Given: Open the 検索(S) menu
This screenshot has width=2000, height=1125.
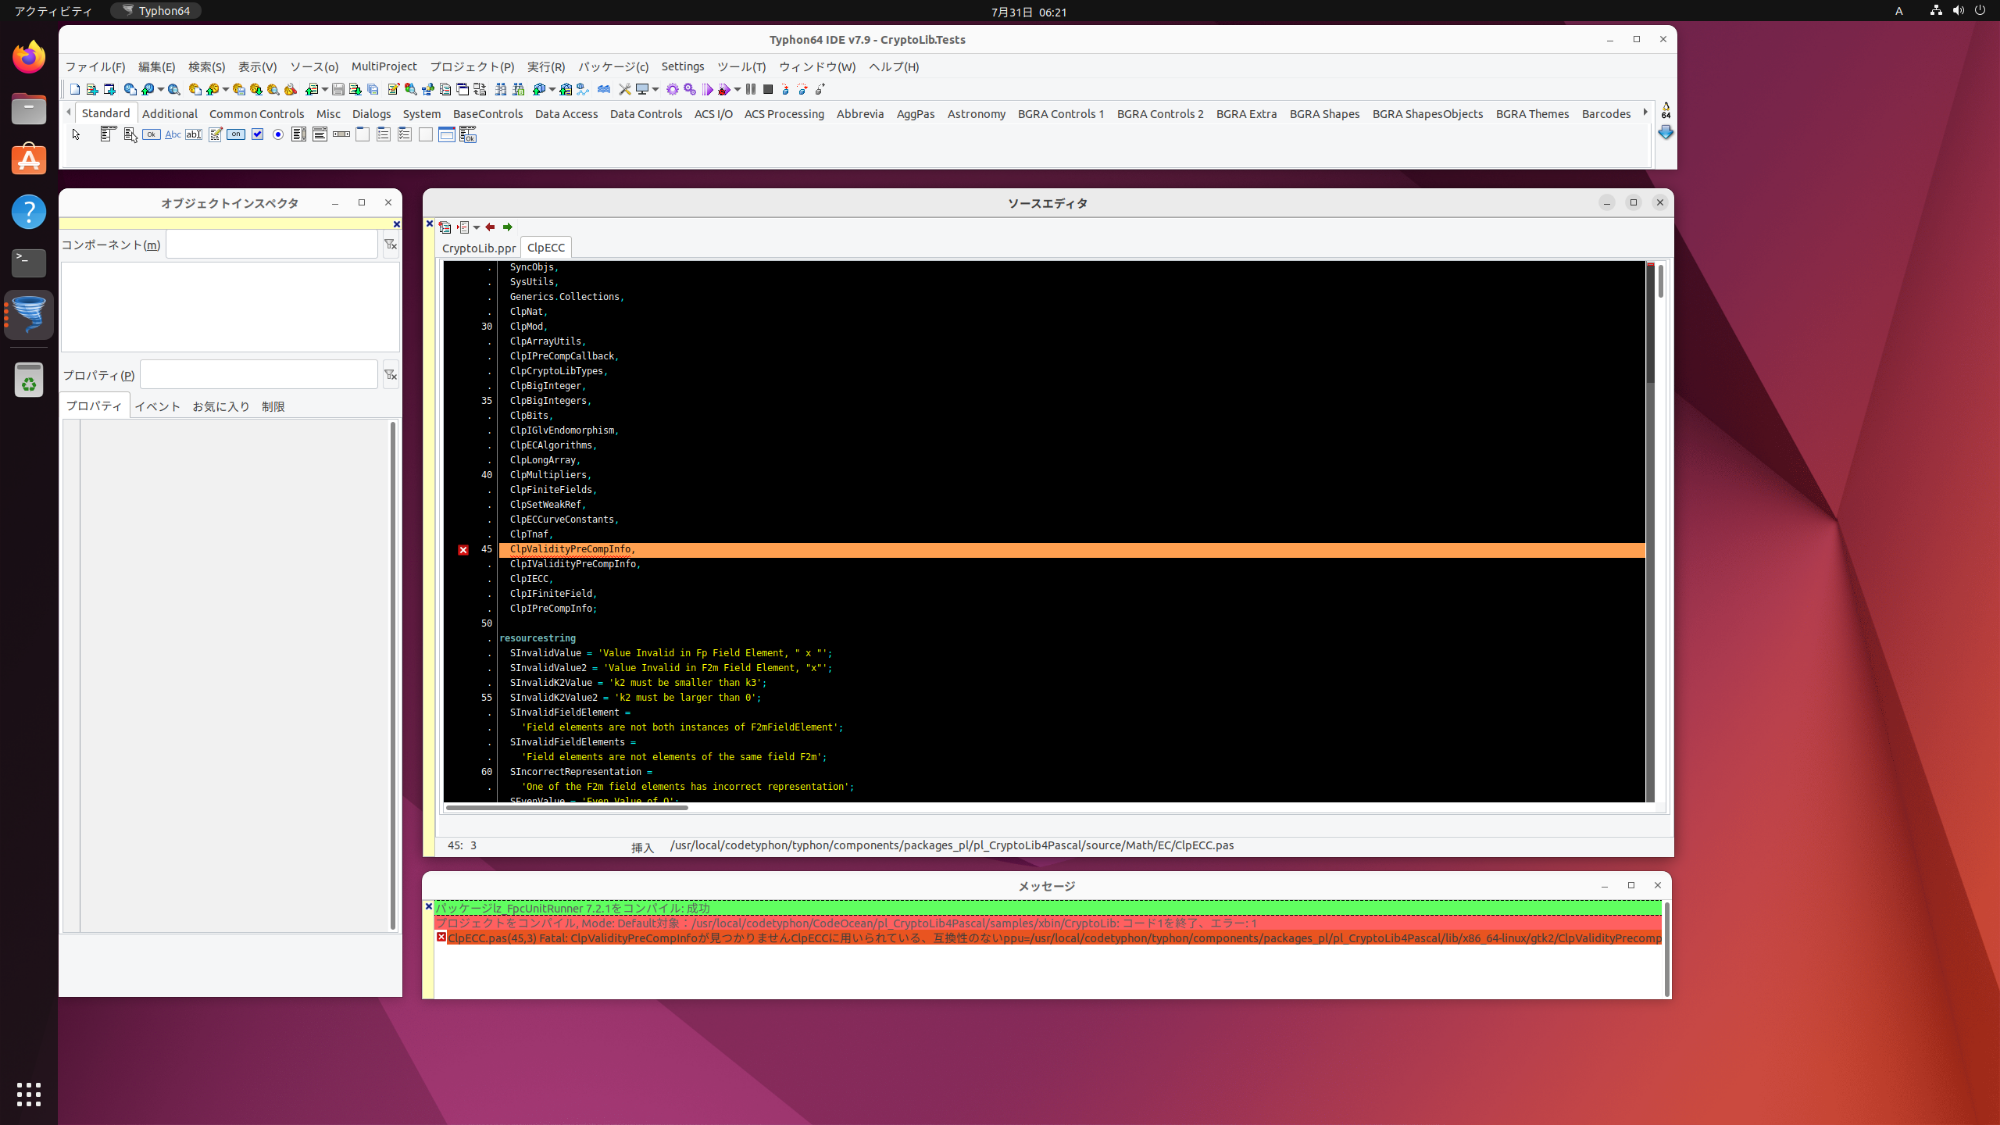Looking at the screenshot, I should tap(207, 67).
